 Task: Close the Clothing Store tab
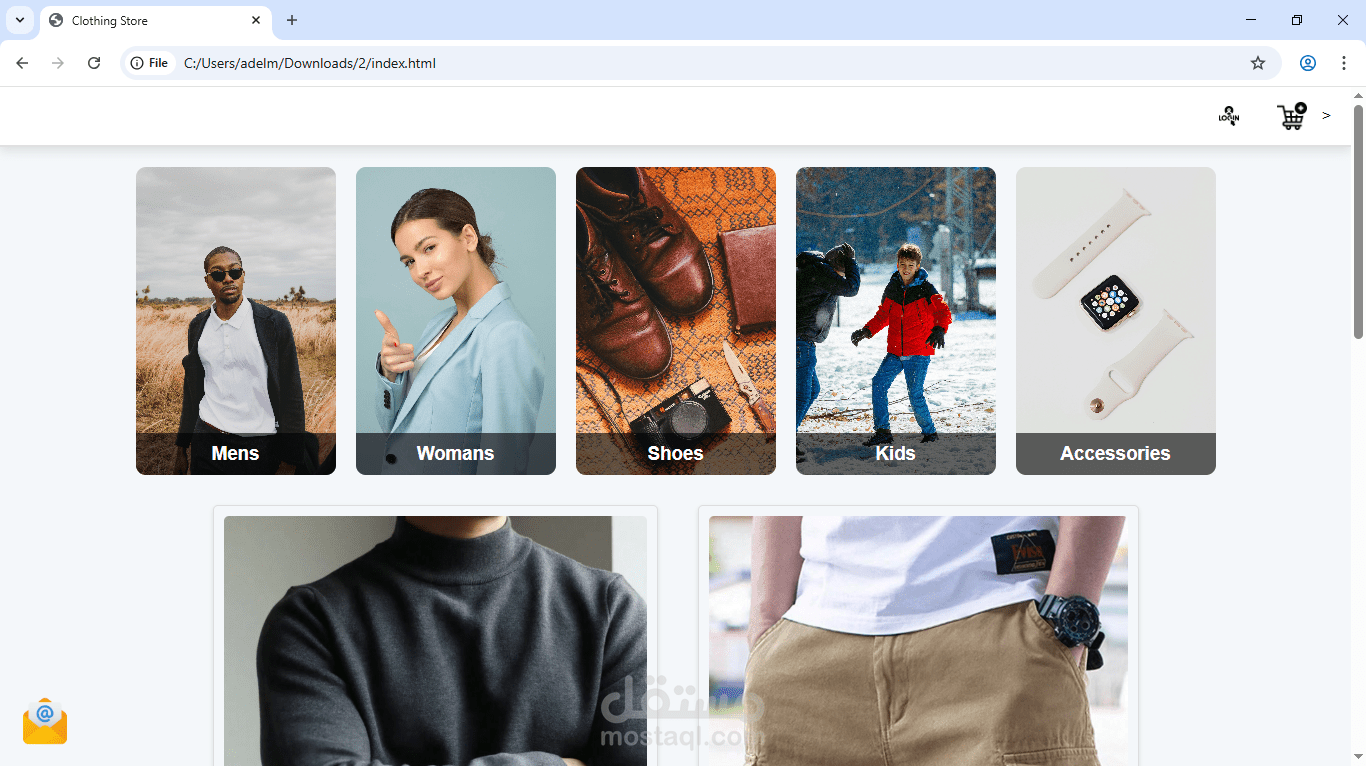(x=256, y=20)
